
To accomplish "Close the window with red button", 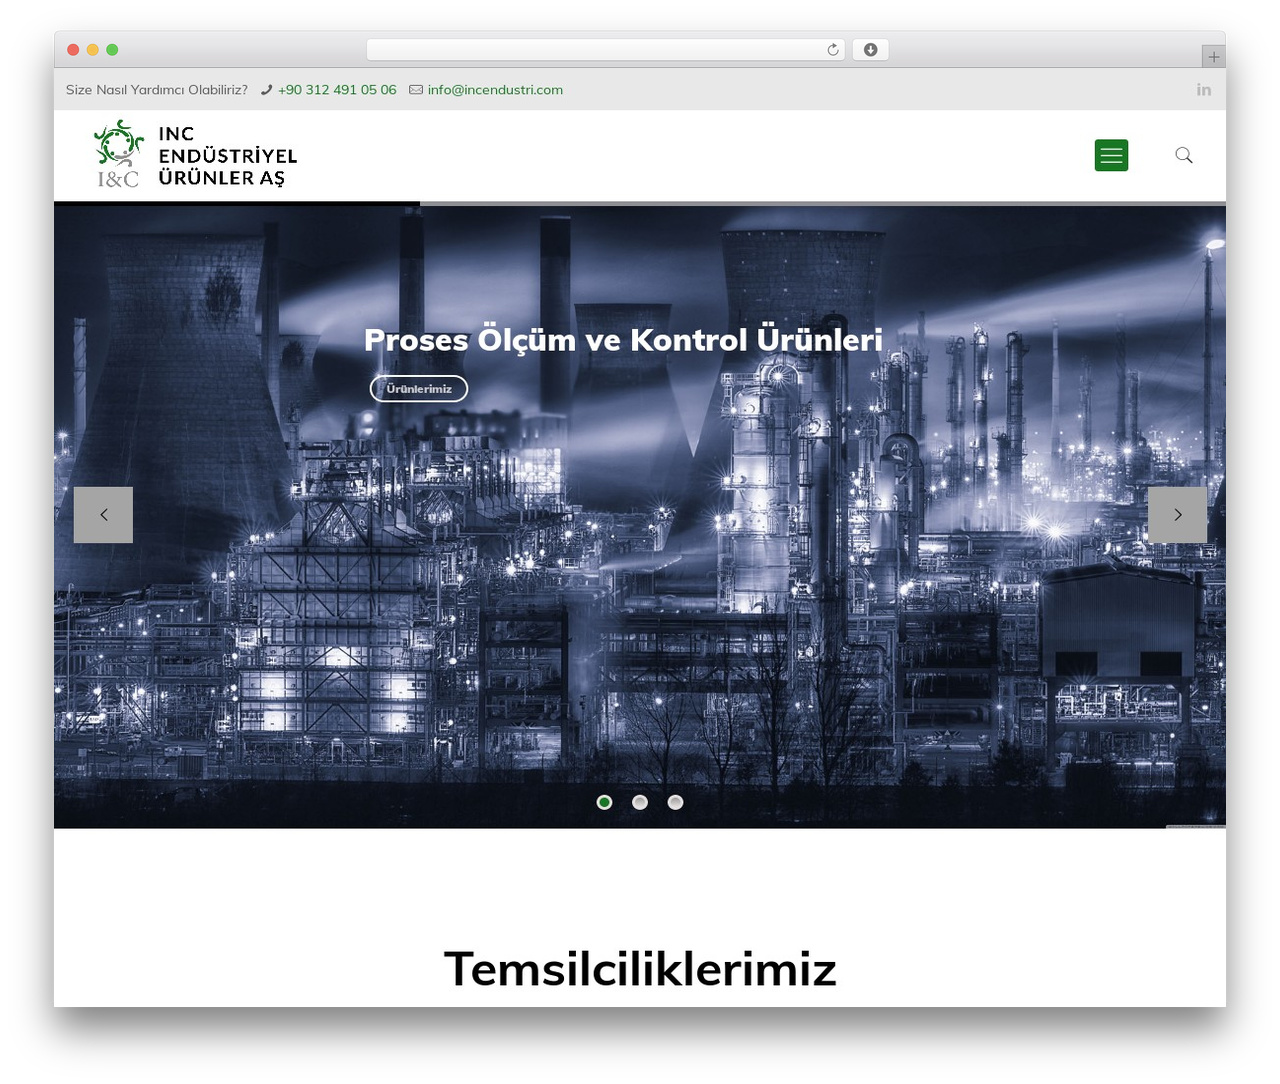I will 73,50.
